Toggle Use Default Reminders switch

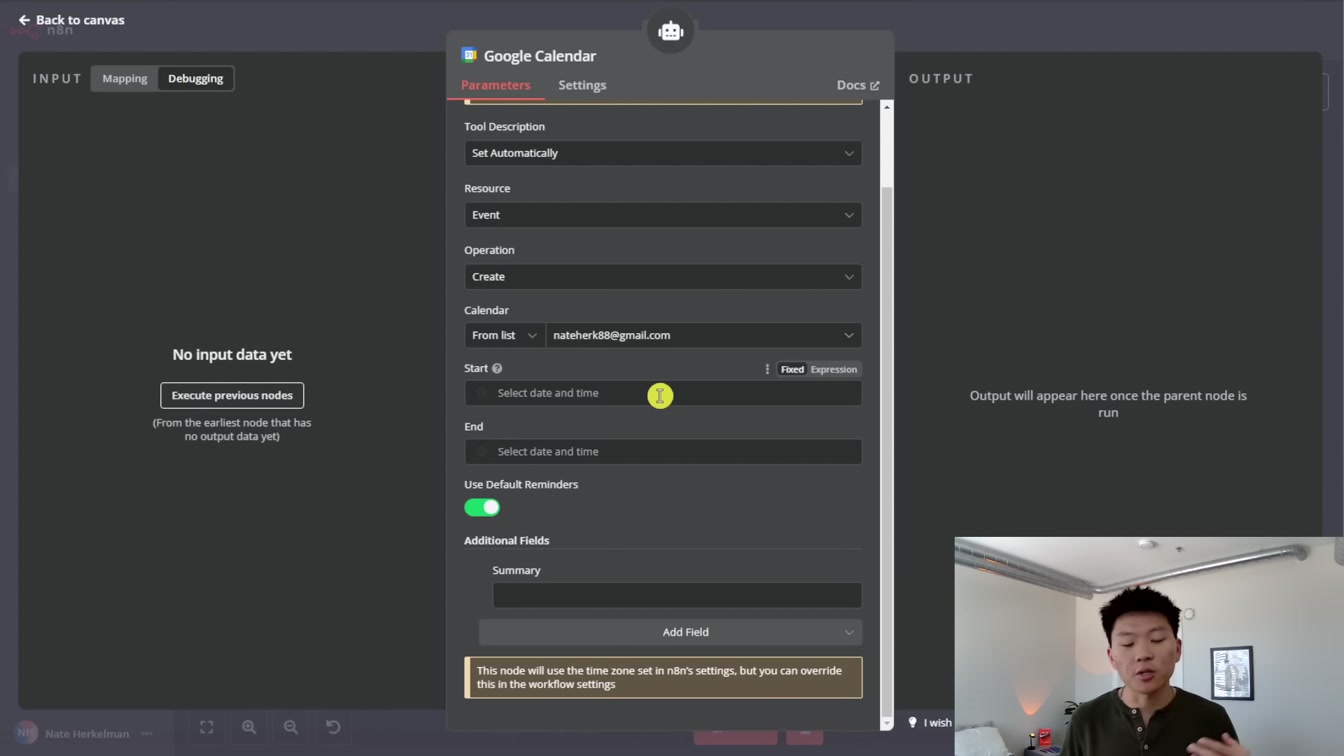click(x=482, y=507)
